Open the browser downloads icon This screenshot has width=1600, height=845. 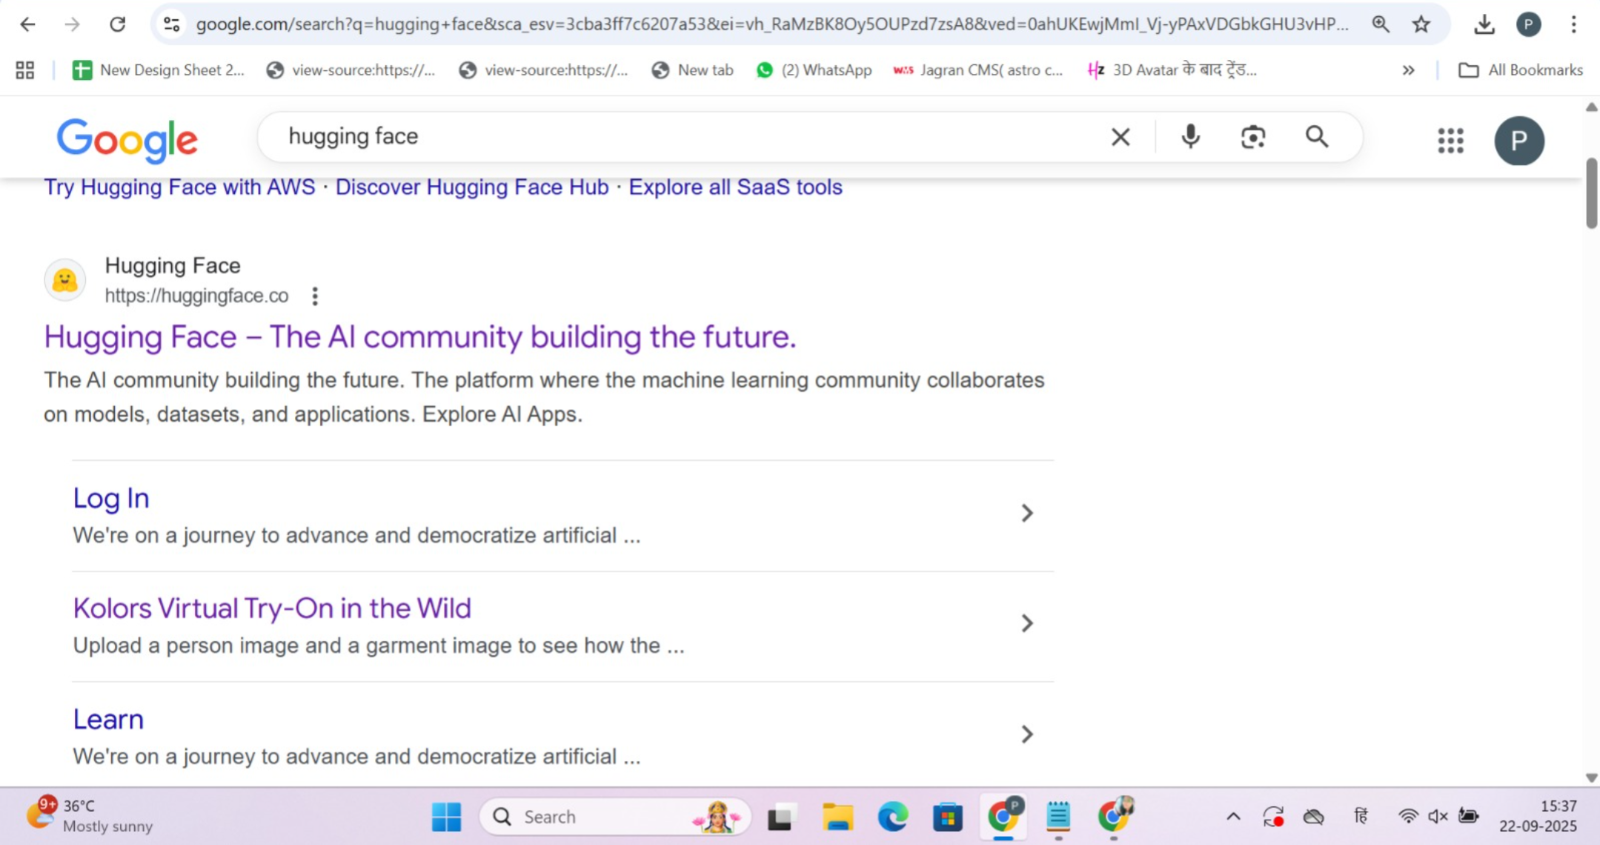coord(1485,24)
